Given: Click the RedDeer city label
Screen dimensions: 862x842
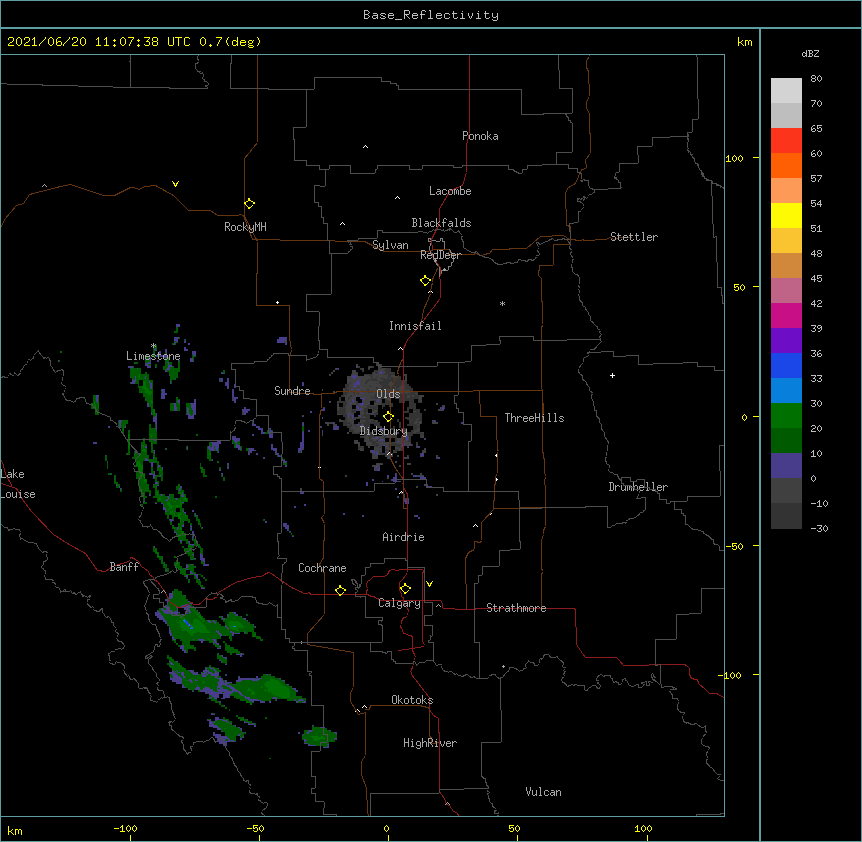Looking at the screenshot, I should pos(440,255).
